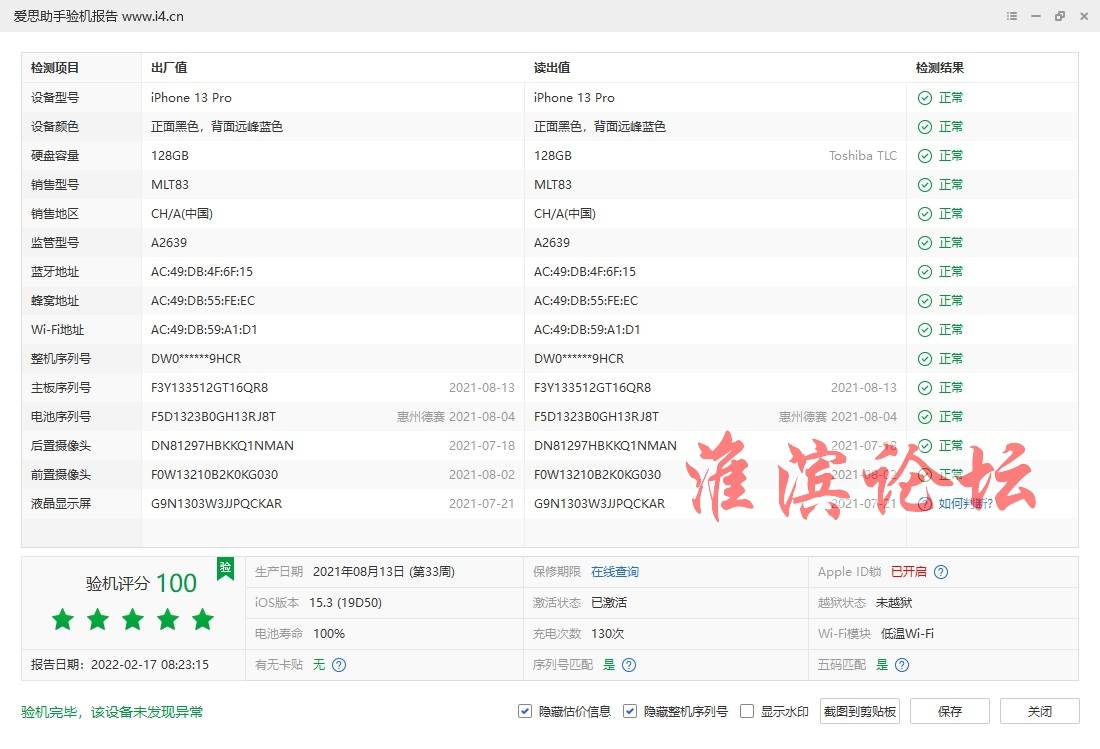The width and height of the screenshot is (1100, 749).
Task: Click the check icon in 主板序列号 row
Action: [x=925, y=387]
